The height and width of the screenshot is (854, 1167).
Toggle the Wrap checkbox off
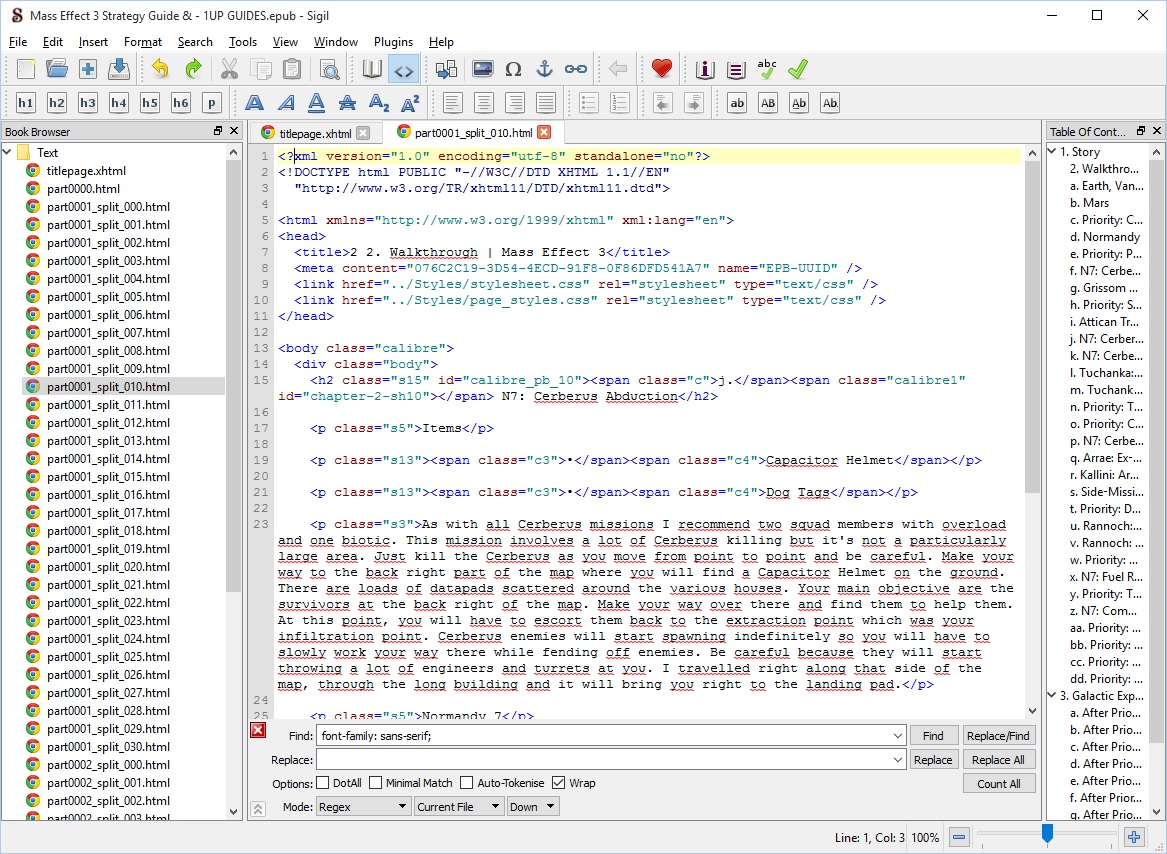(558, 783)
